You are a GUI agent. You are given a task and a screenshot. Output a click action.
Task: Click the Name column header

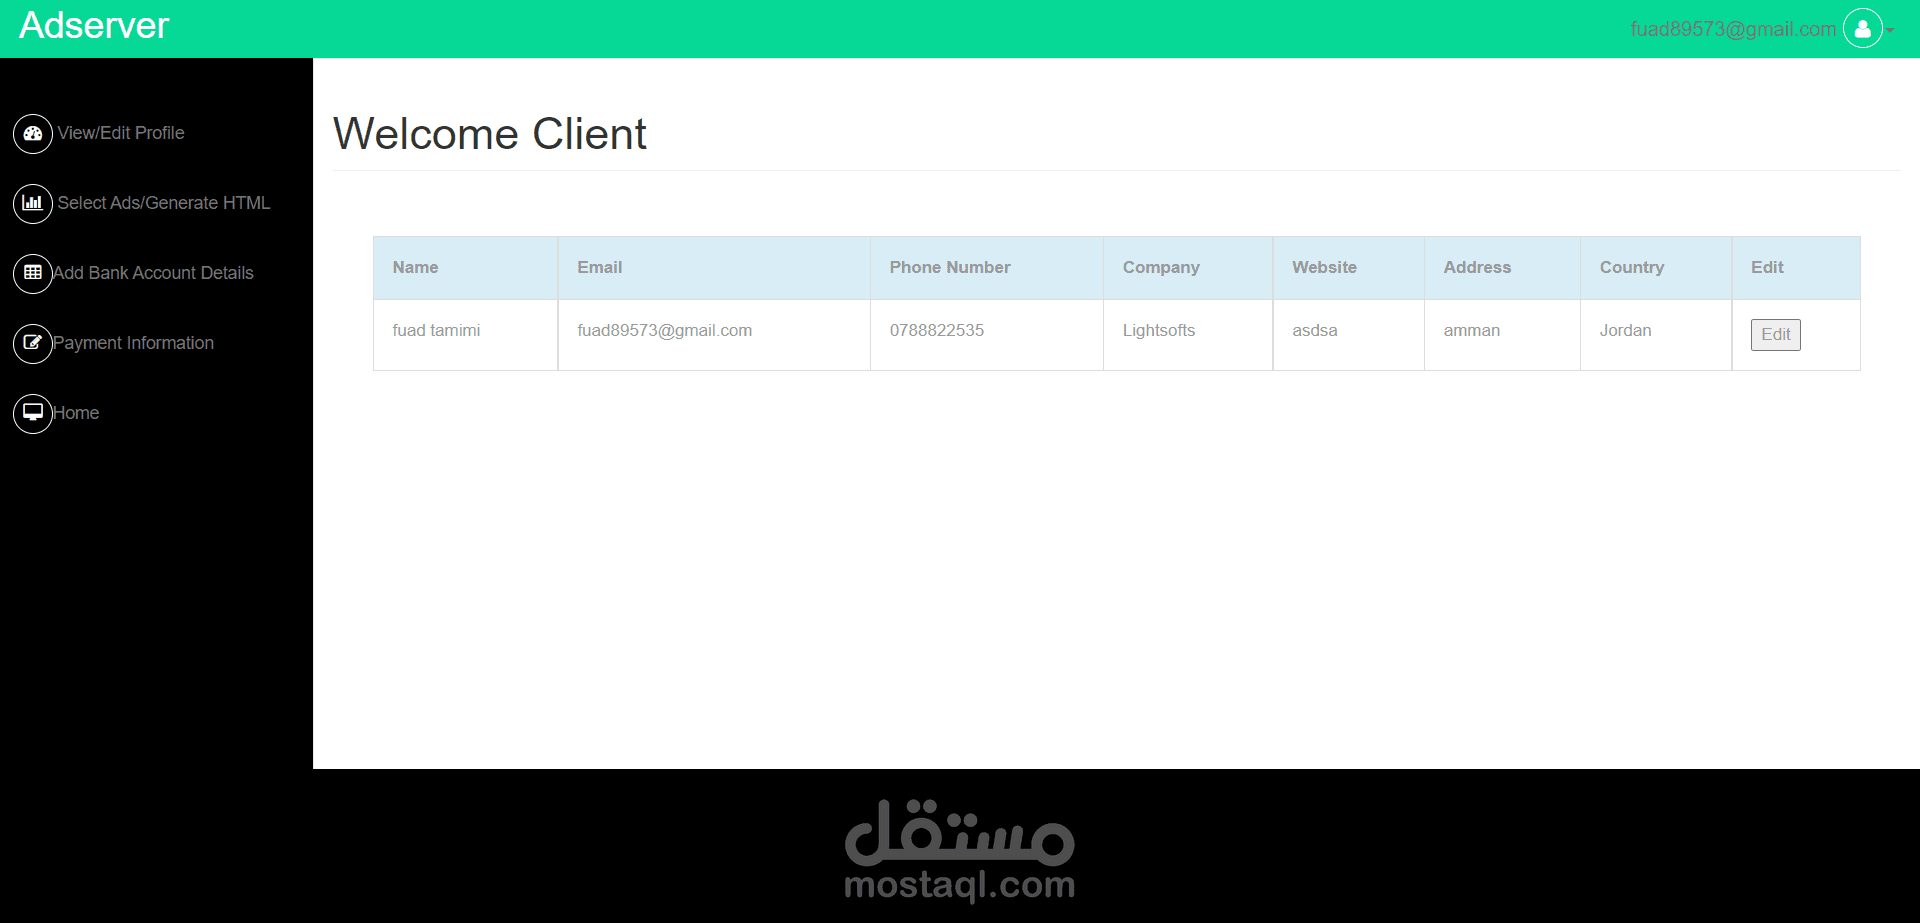tap(466, 268)
